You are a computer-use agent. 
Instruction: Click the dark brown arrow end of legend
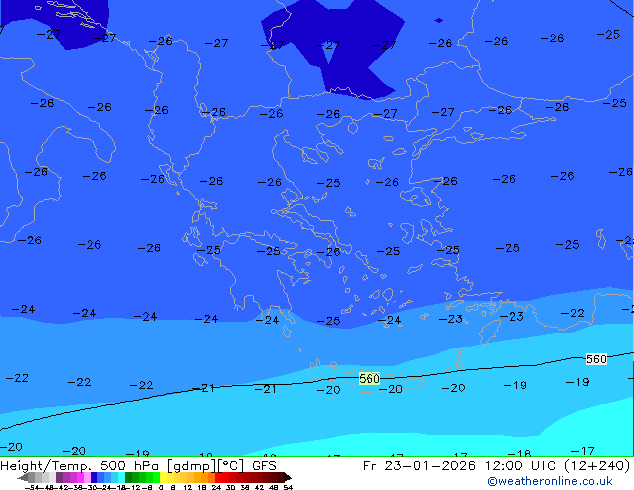[x=288, y=477]
